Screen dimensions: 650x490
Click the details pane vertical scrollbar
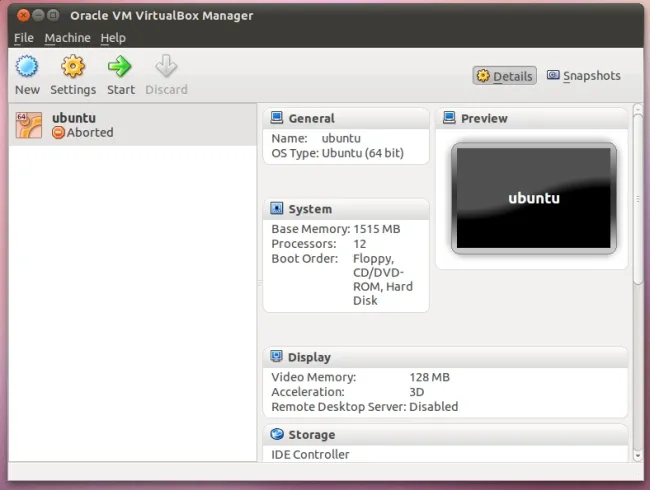tap(637, 200)
